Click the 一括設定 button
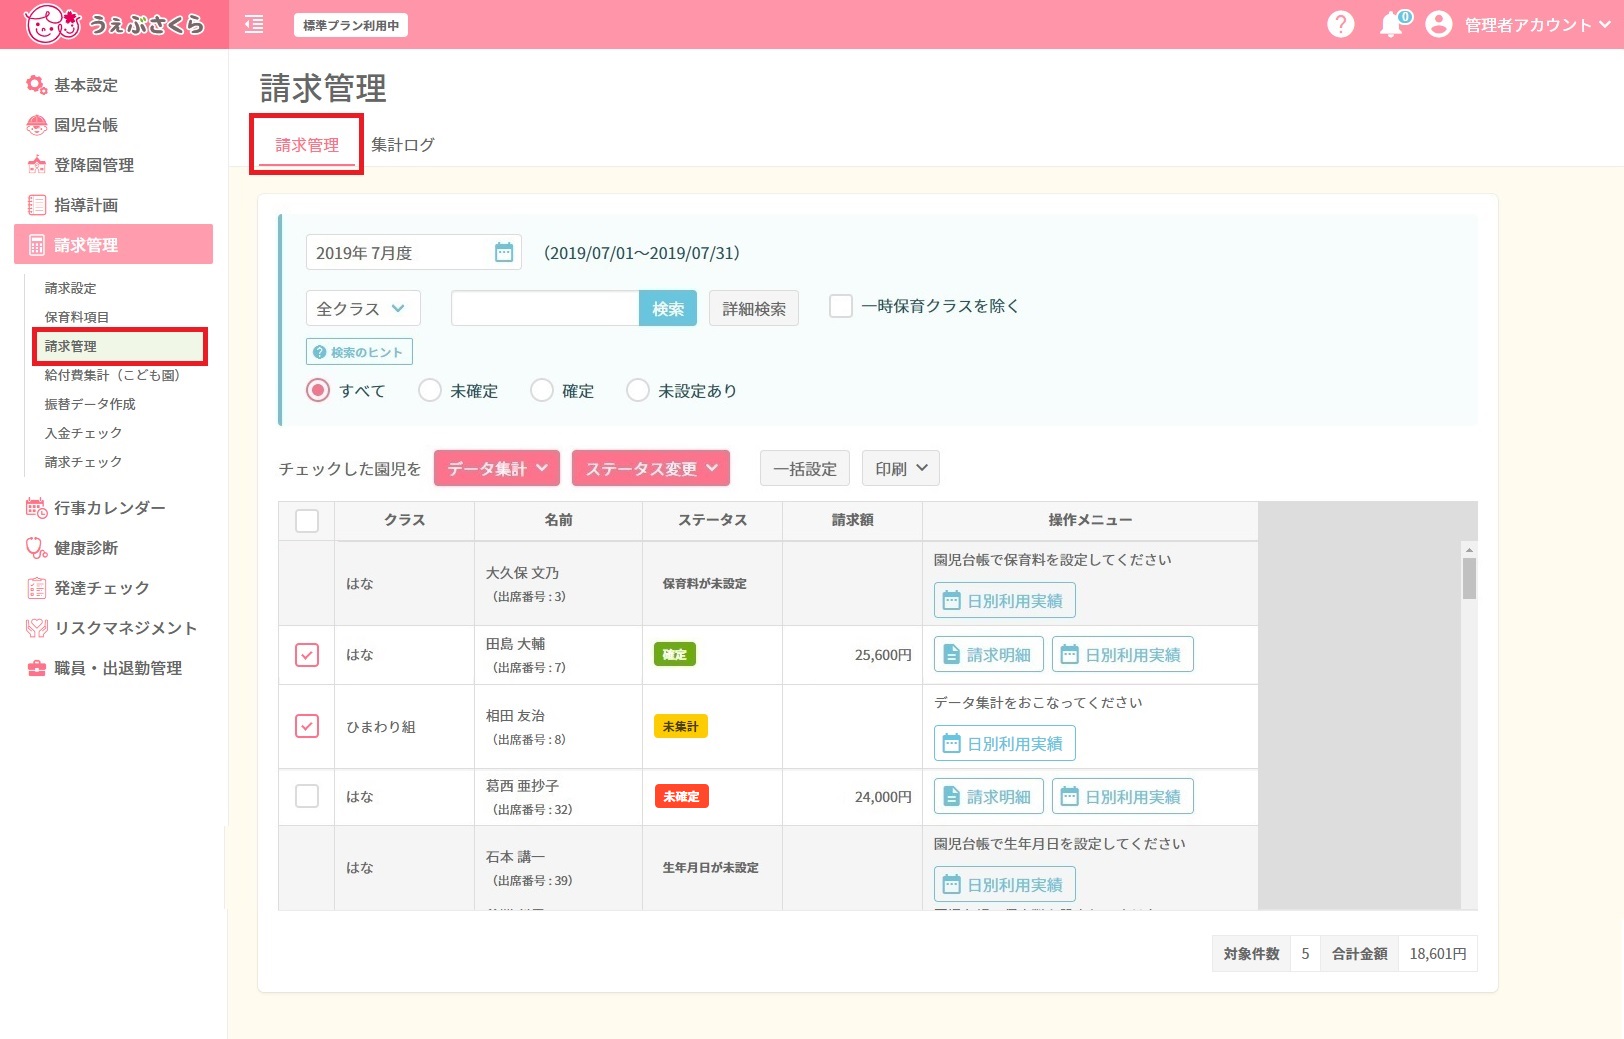1624x1039 pixels. pyautogui.click(x=805, y=468)
